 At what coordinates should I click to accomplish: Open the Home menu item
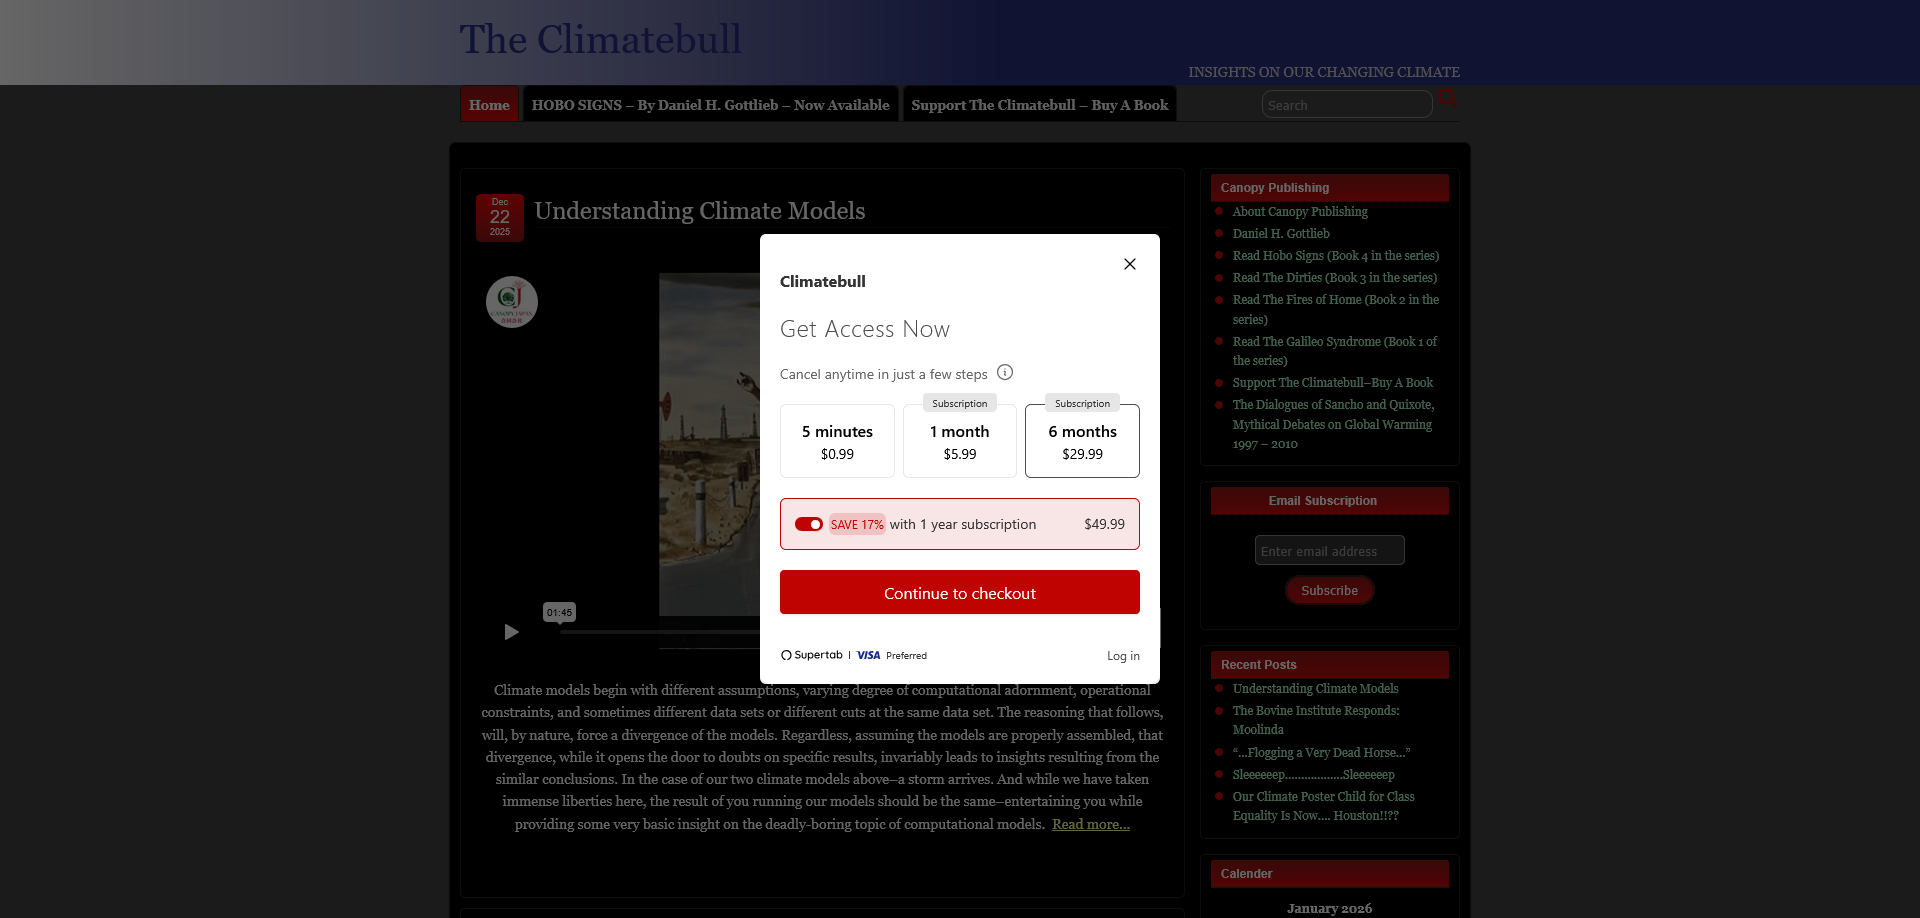click(x=489, y=105)
